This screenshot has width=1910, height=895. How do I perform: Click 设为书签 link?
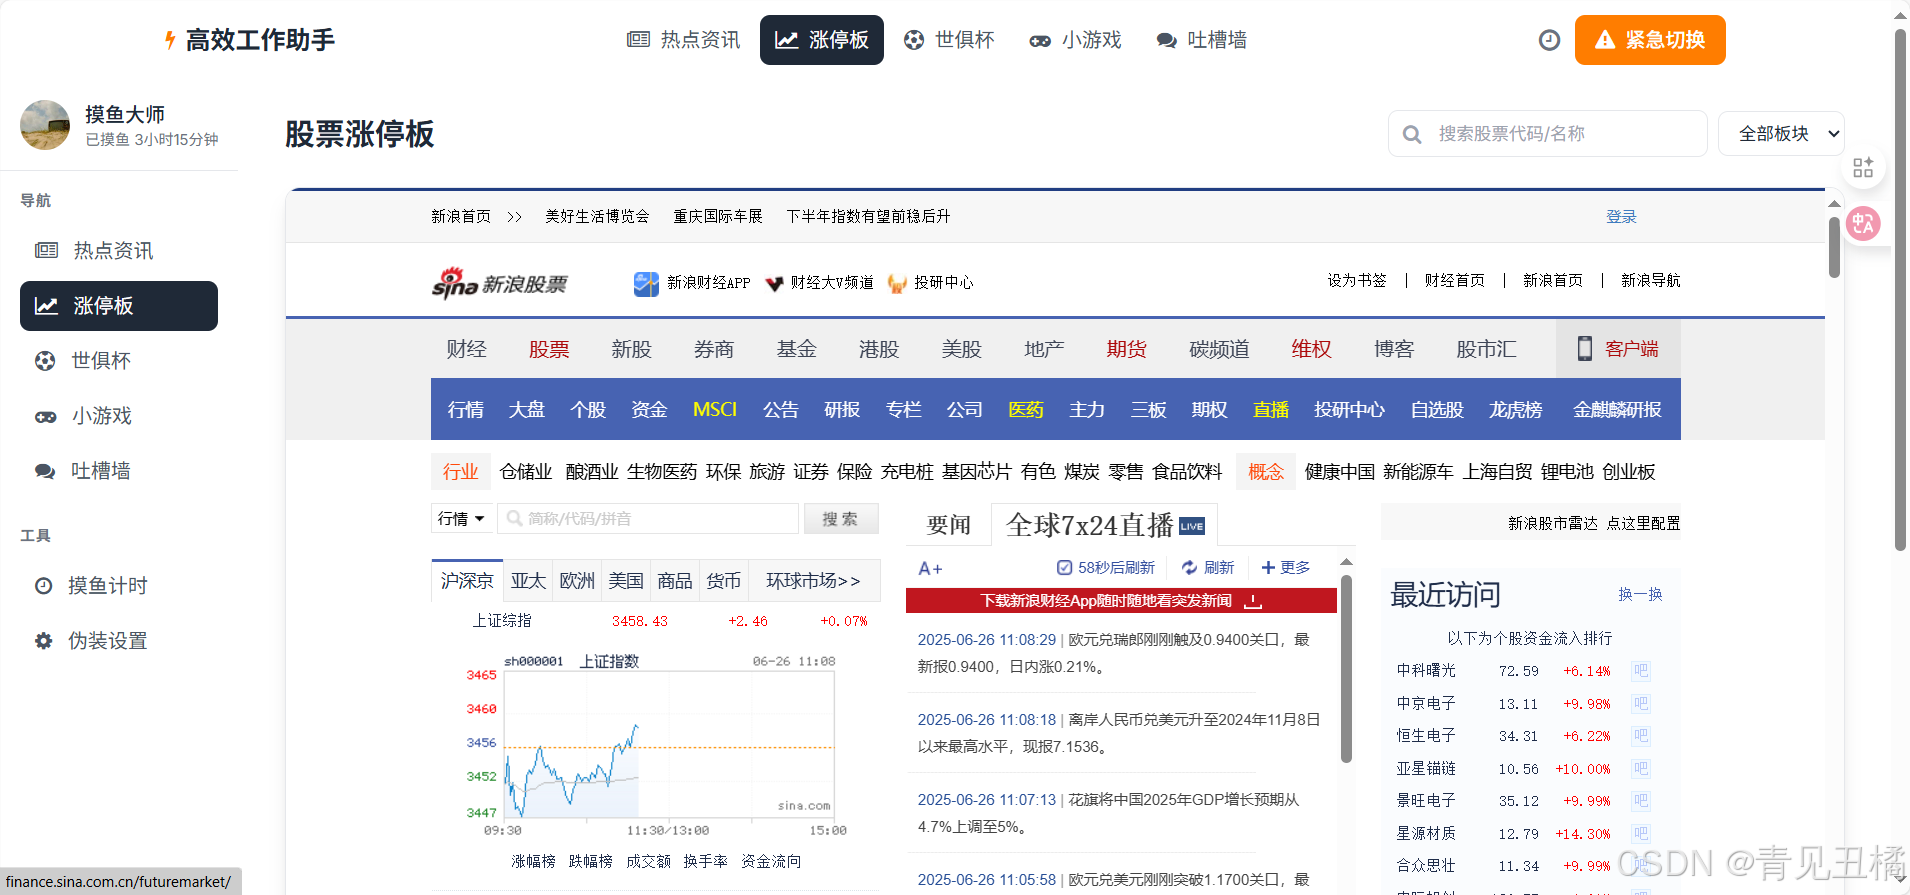click(1357, 281)
